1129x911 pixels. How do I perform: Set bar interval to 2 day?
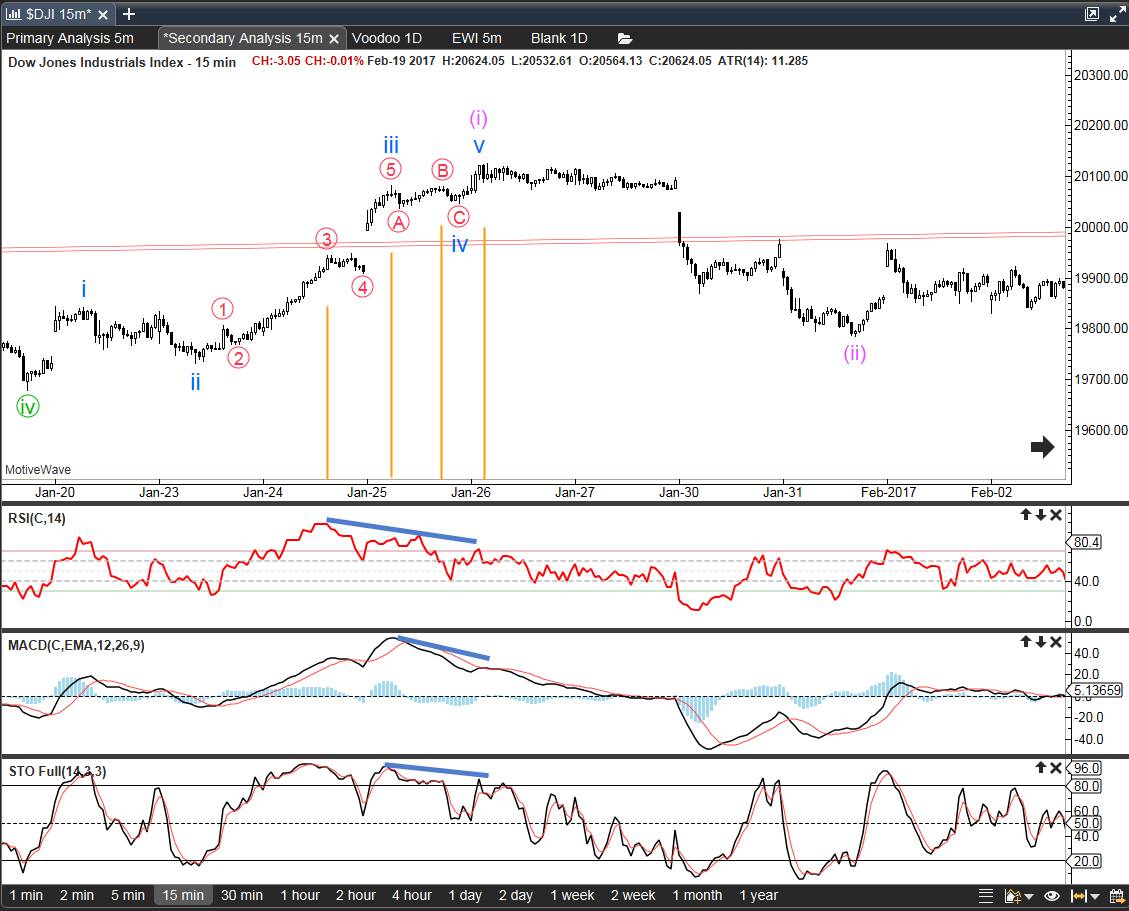[x=516, y=895]
